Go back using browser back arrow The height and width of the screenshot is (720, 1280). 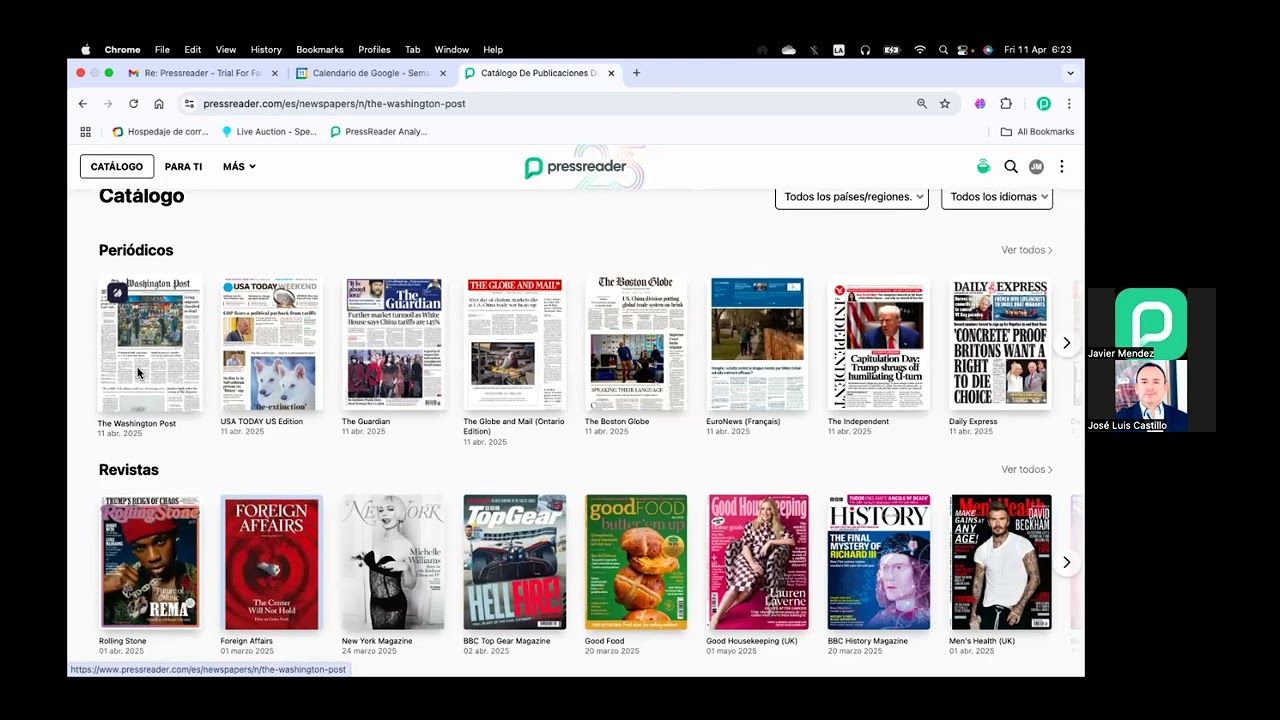point(83,104)
